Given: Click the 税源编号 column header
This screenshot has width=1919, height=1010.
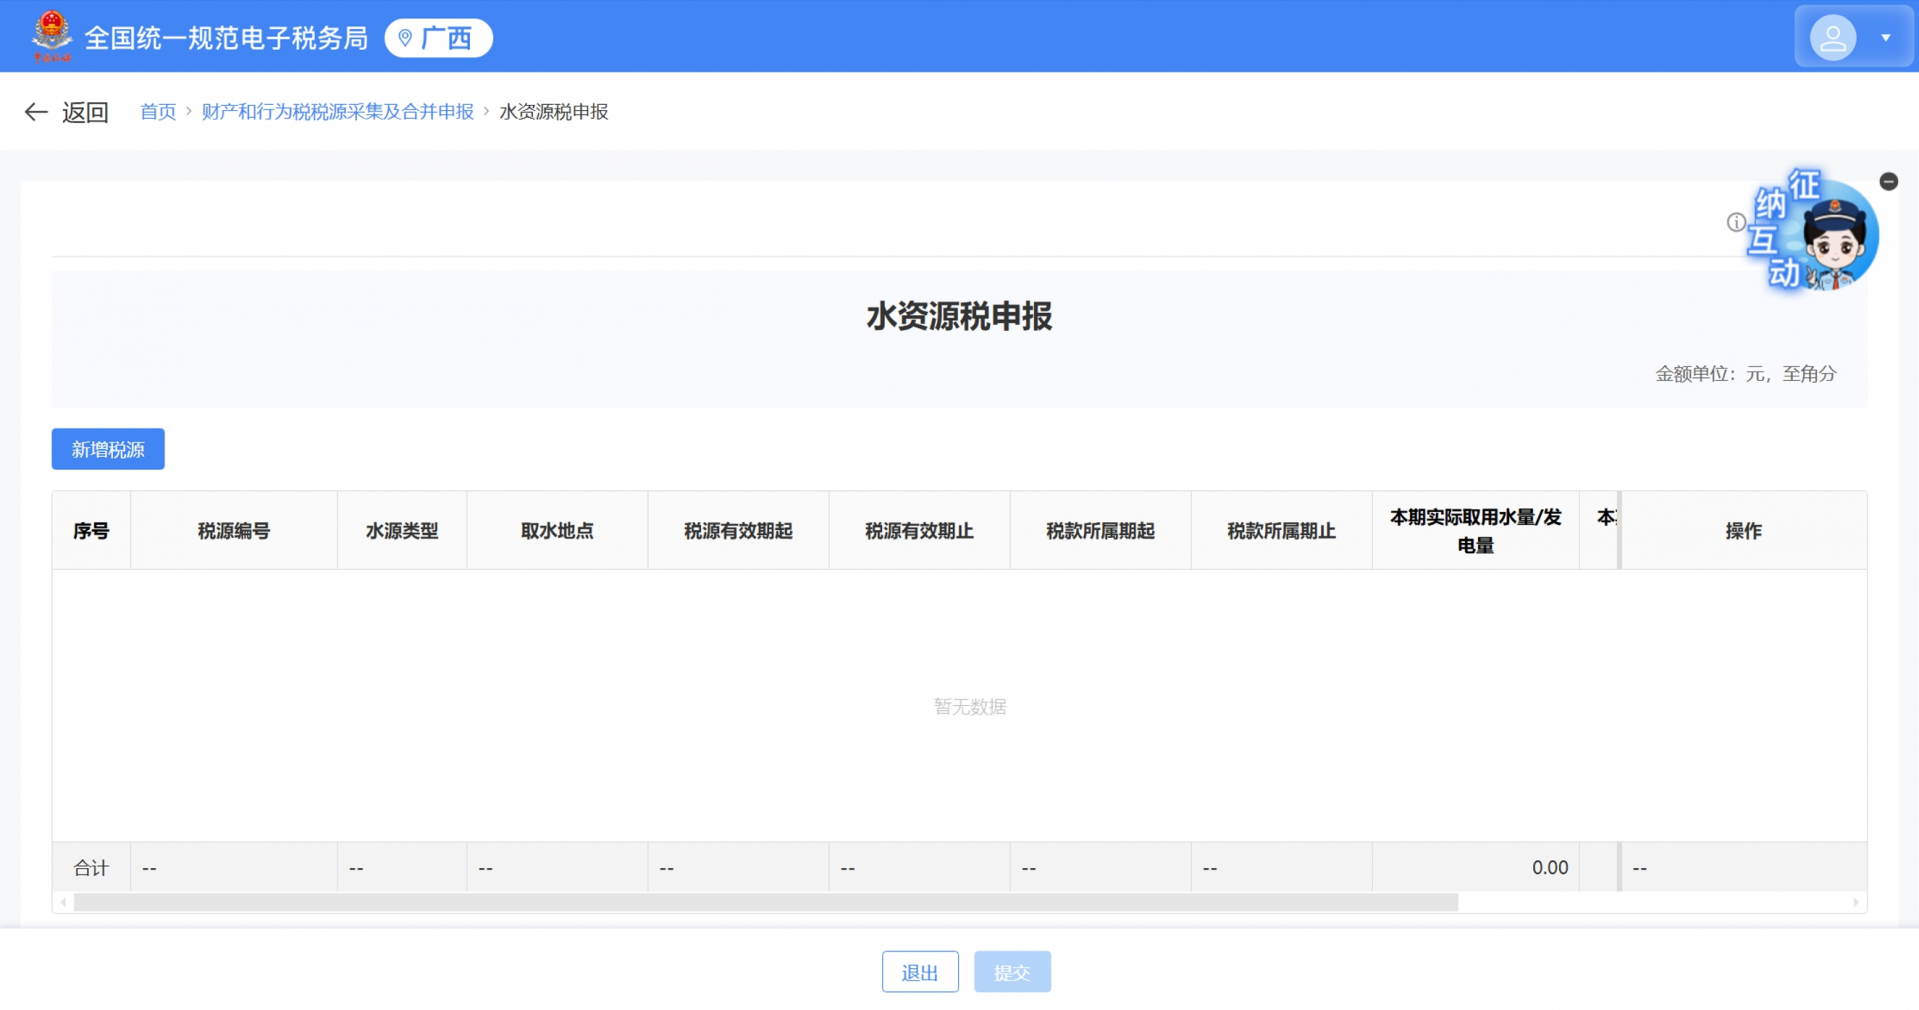Looking at the screenshot, I should [233, 530].
